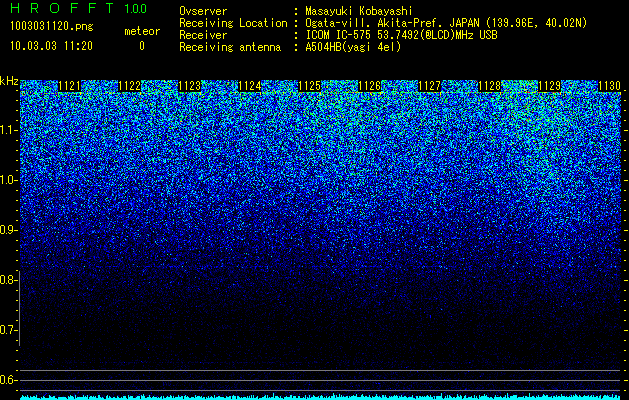The height and width of the screenshot is (400, 629).
Task: Click the antenna A504HB(yagi 4el) text
Action: coord(353,47)
